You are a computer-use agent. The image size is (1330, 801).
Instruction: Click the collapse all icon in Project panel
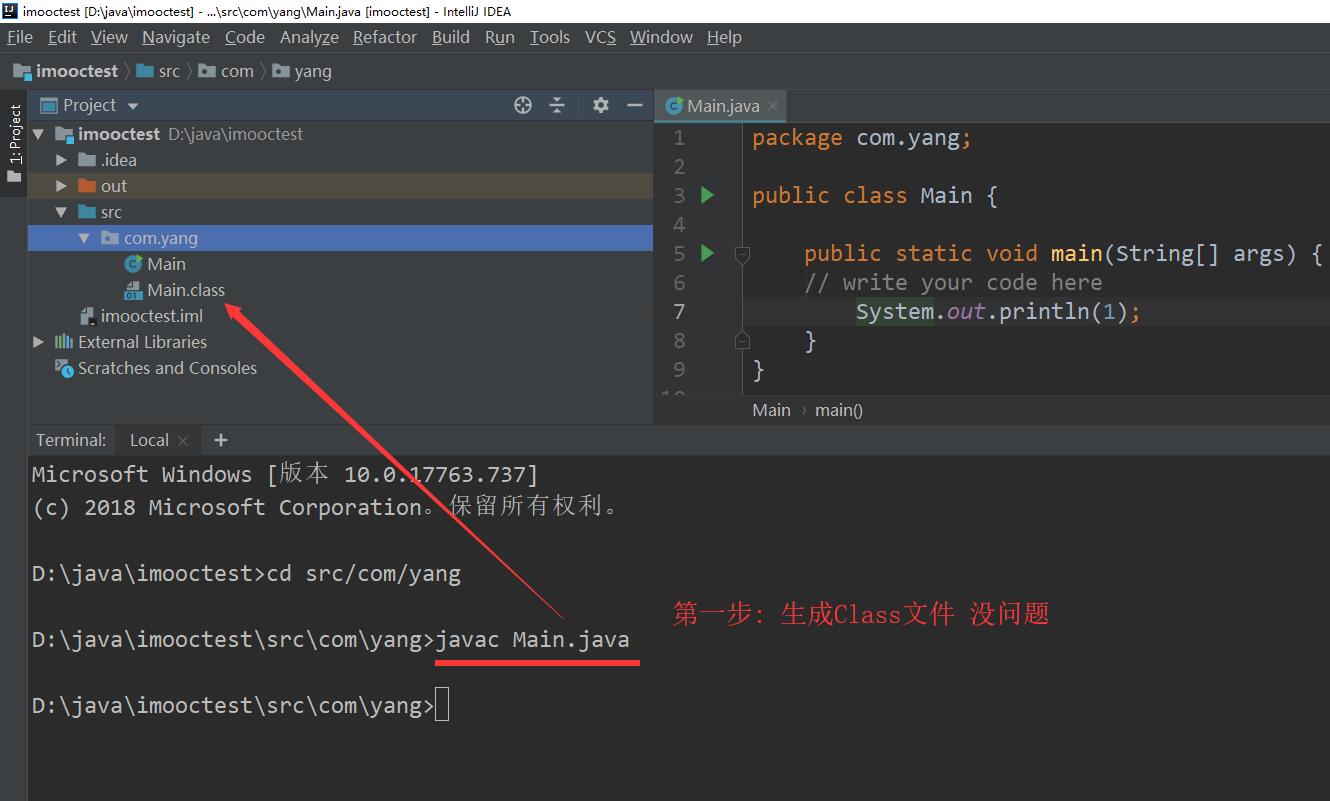[x=557, y=105]
